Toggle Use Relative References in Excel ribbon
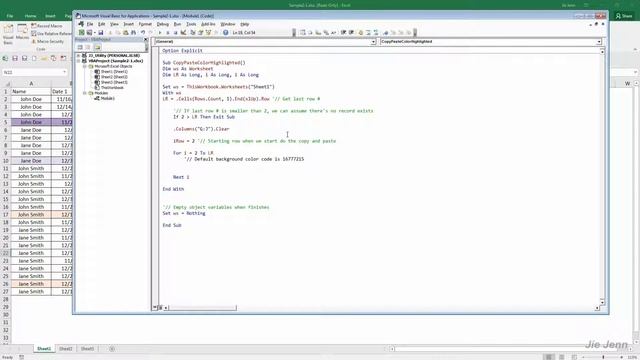The width and height of the screenshot is (640, 360). (x=51, y=33)
